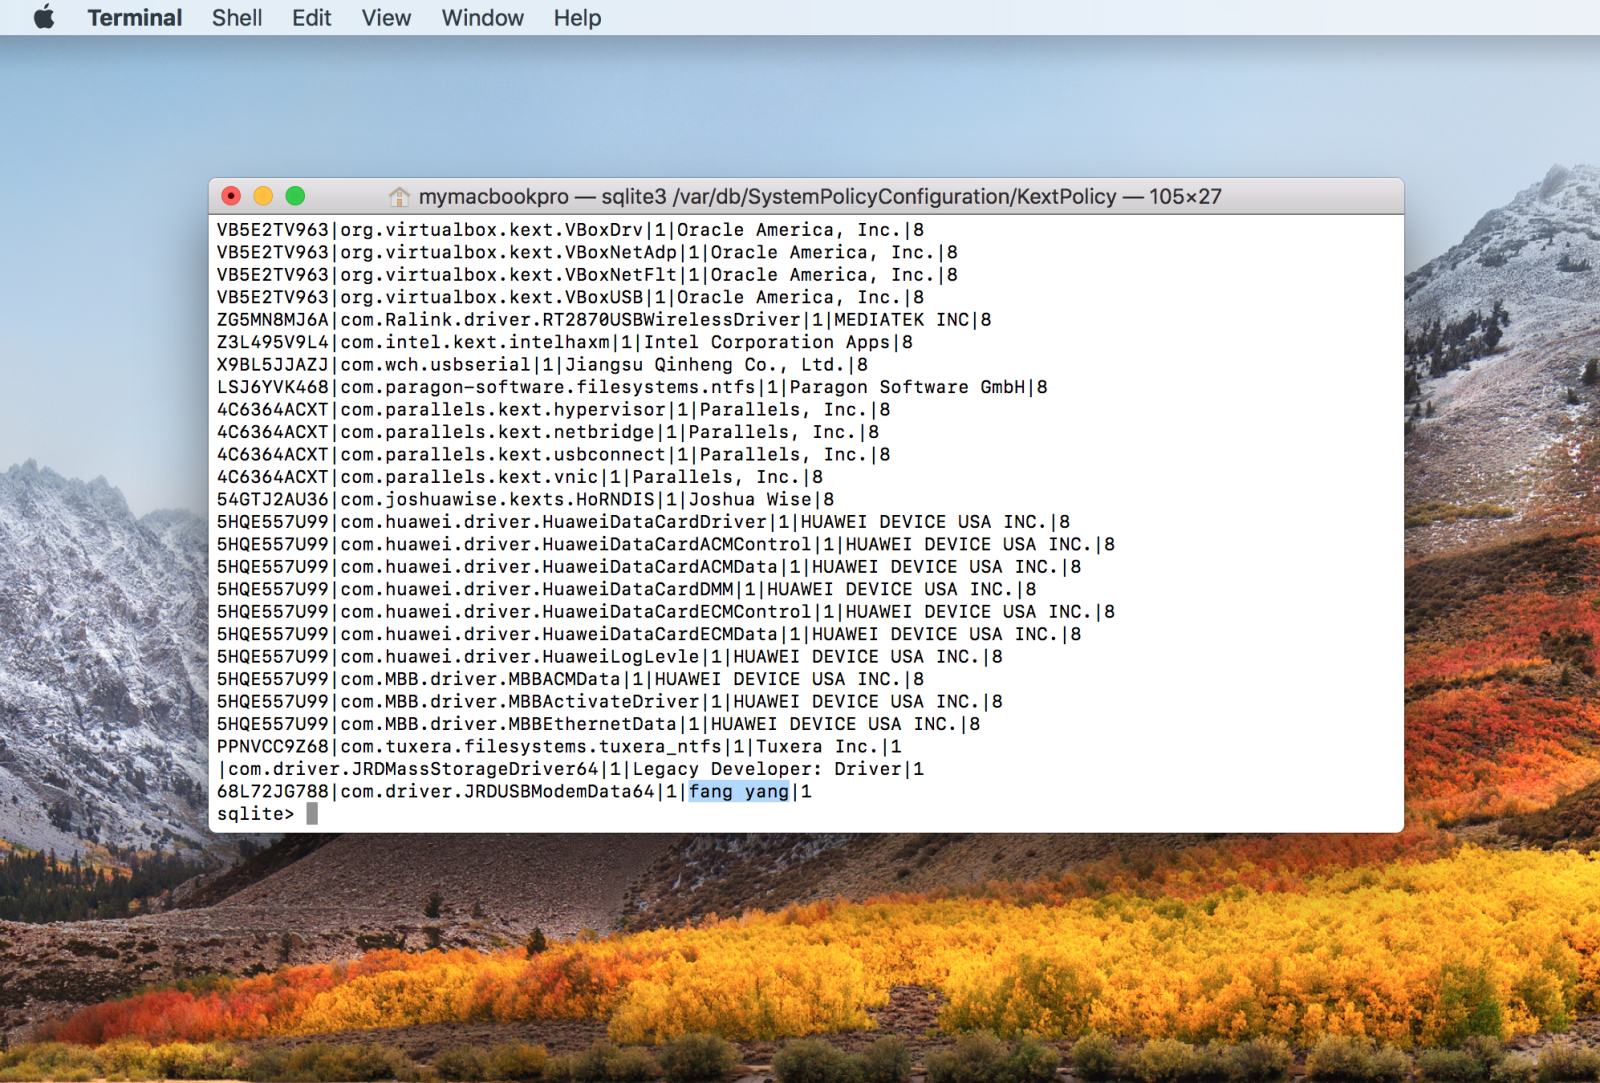Click the JRDUSBModemData64 bundle identifier
Screen dimensions: 1600x1083
[x=498, y=792]
